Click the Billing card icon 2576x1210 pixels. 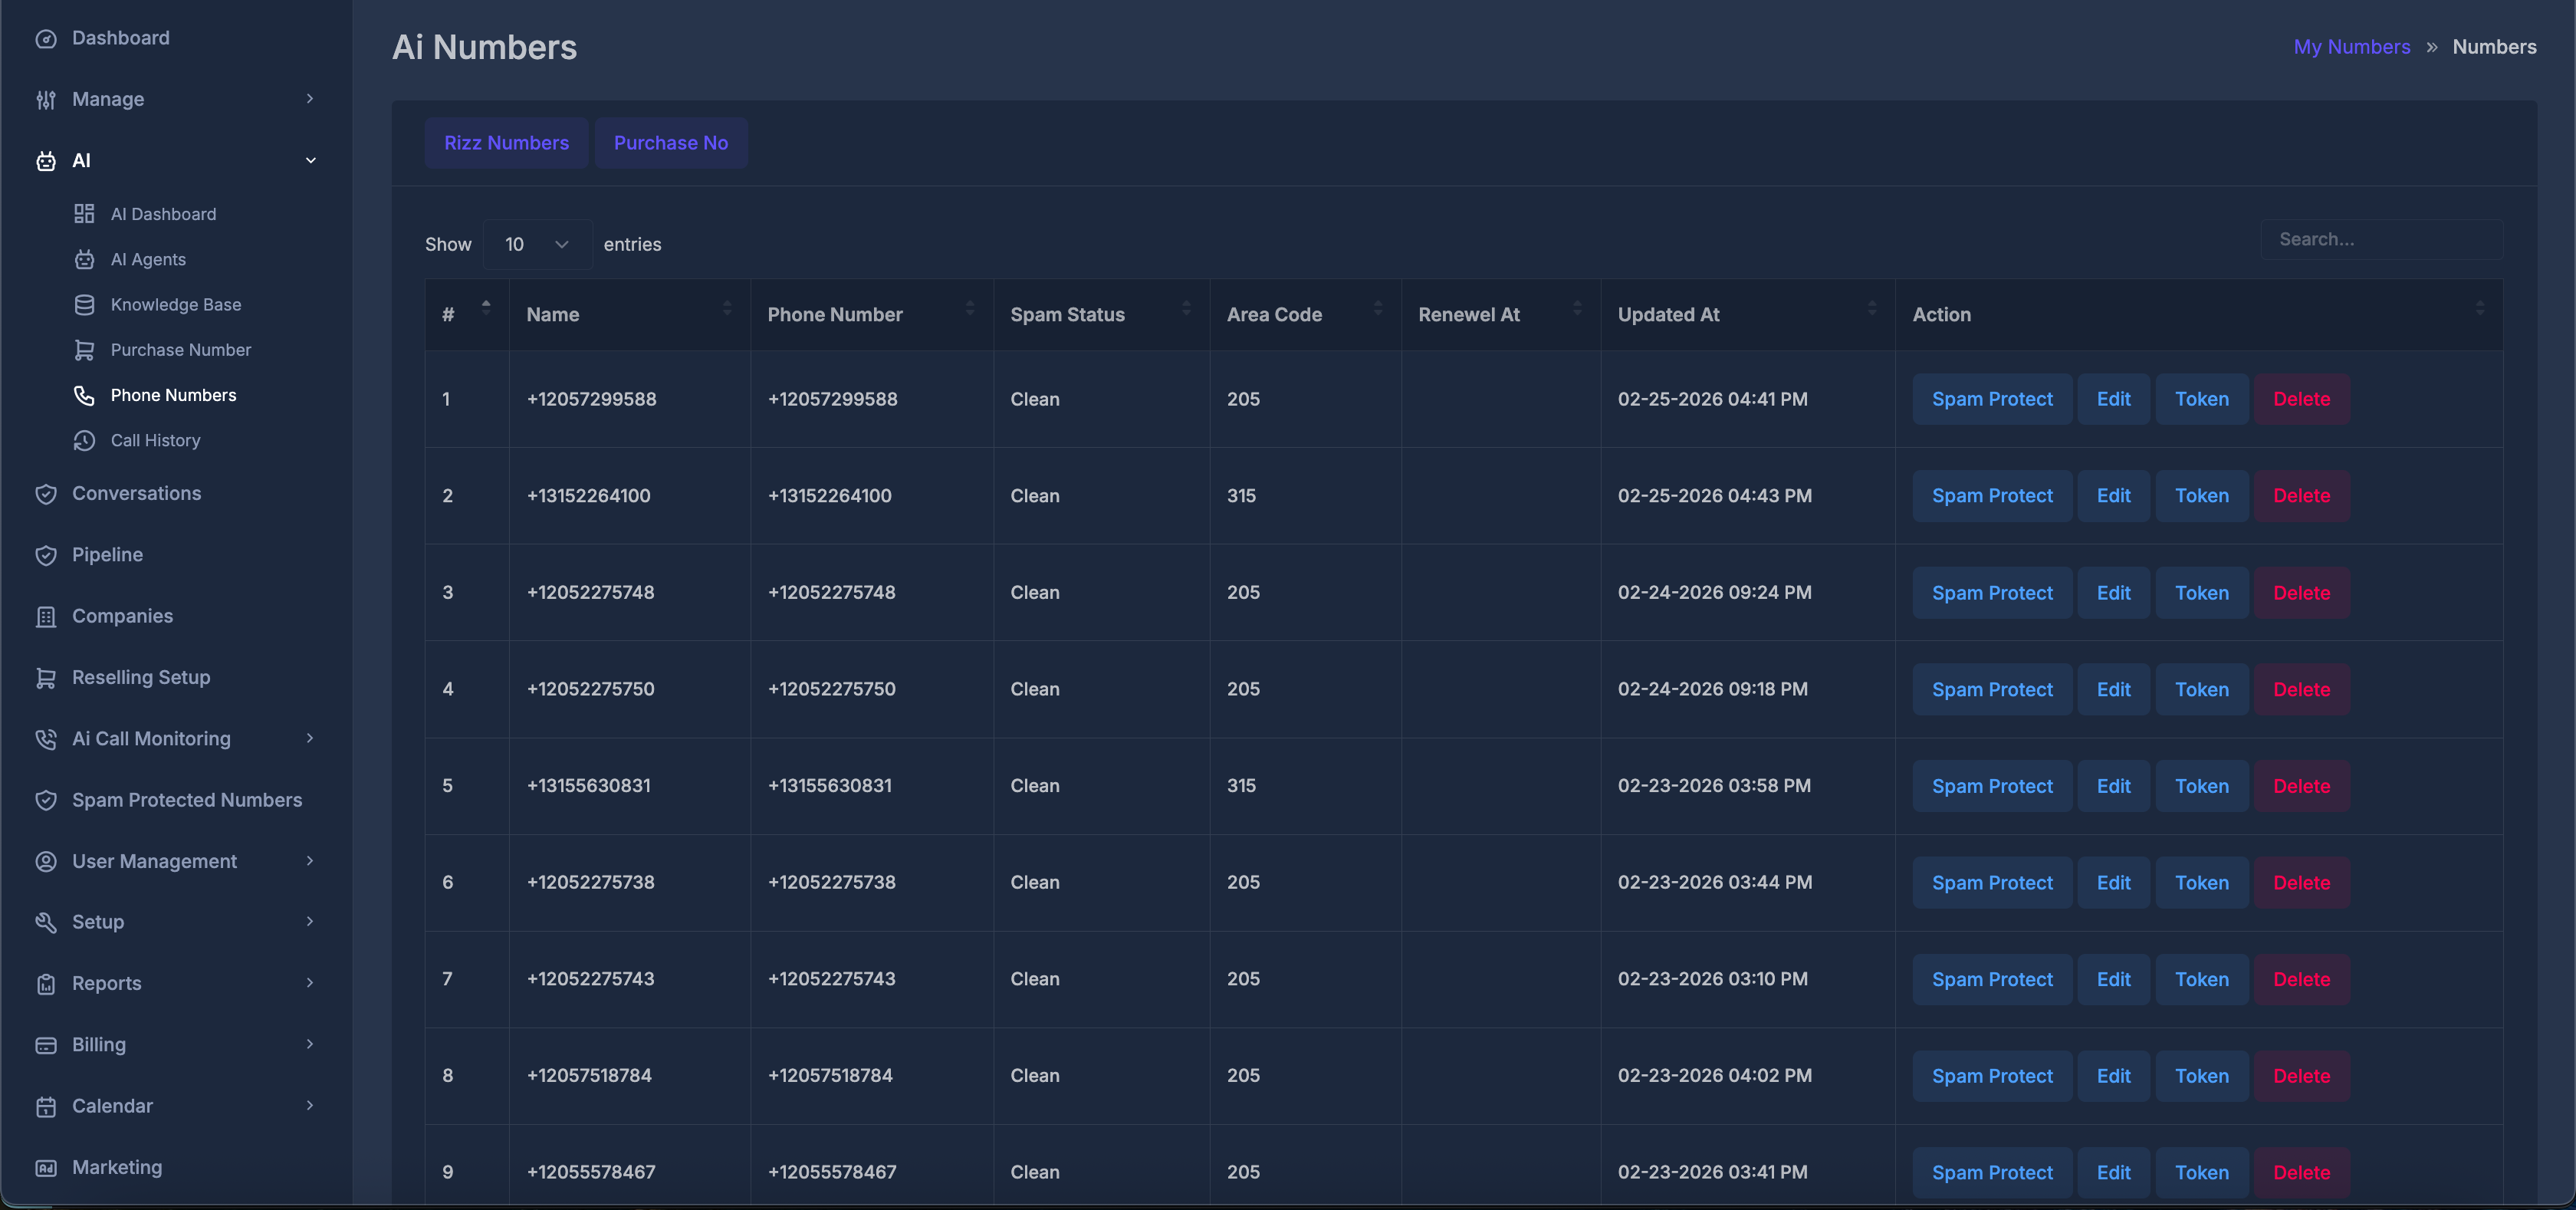[46, 1045]
